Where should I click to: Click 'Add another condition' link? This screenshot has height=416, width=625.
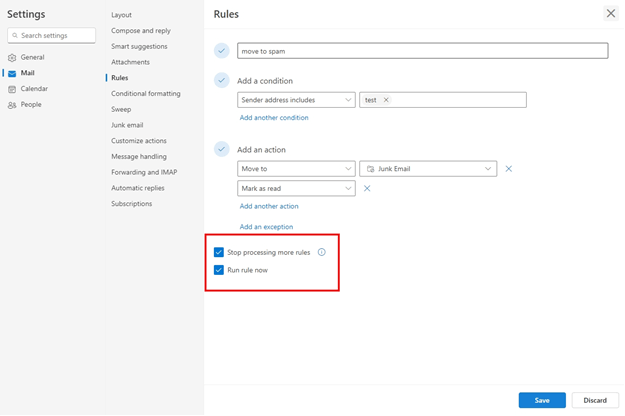[x=274, y=118]
